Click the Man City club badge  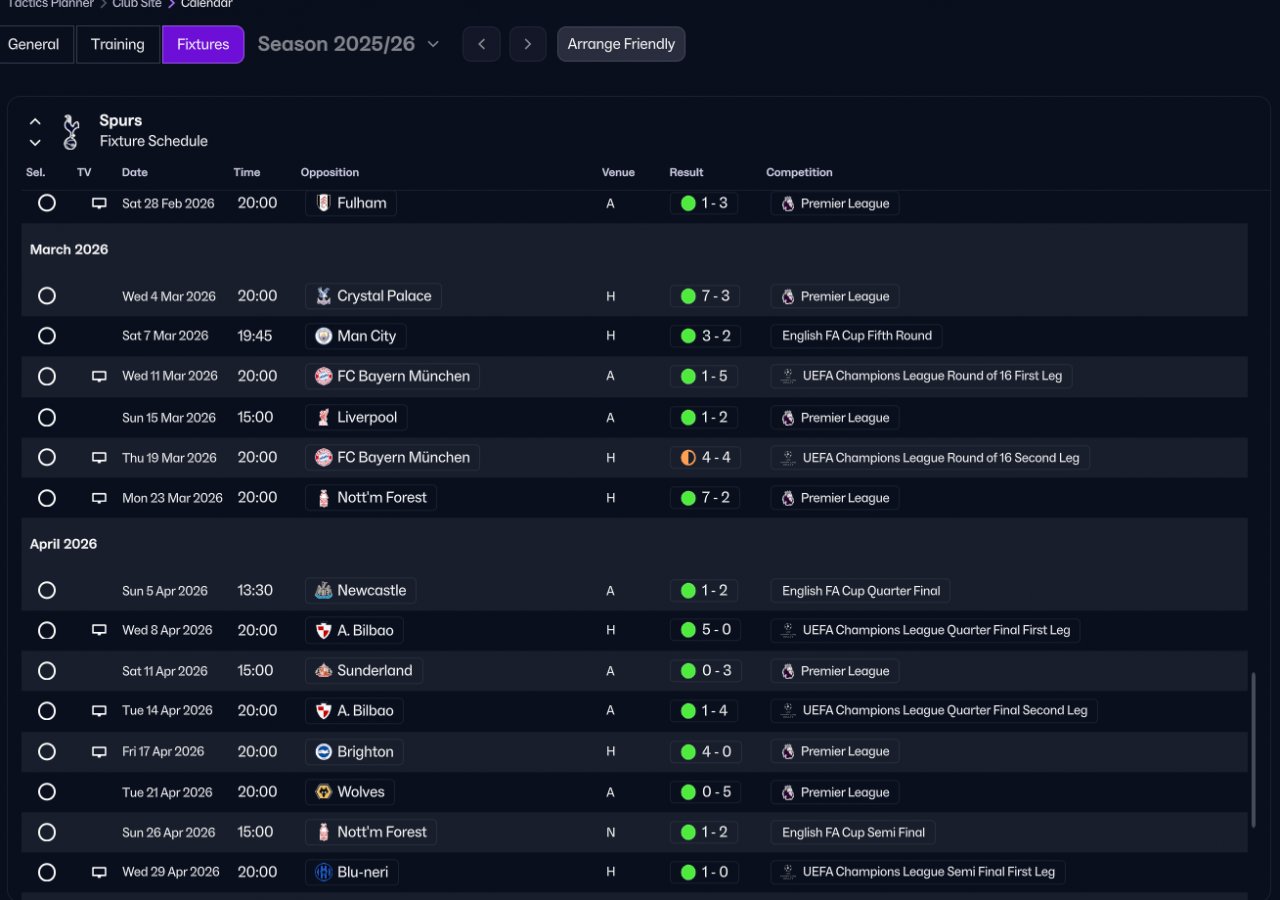(x=323, y=336)
